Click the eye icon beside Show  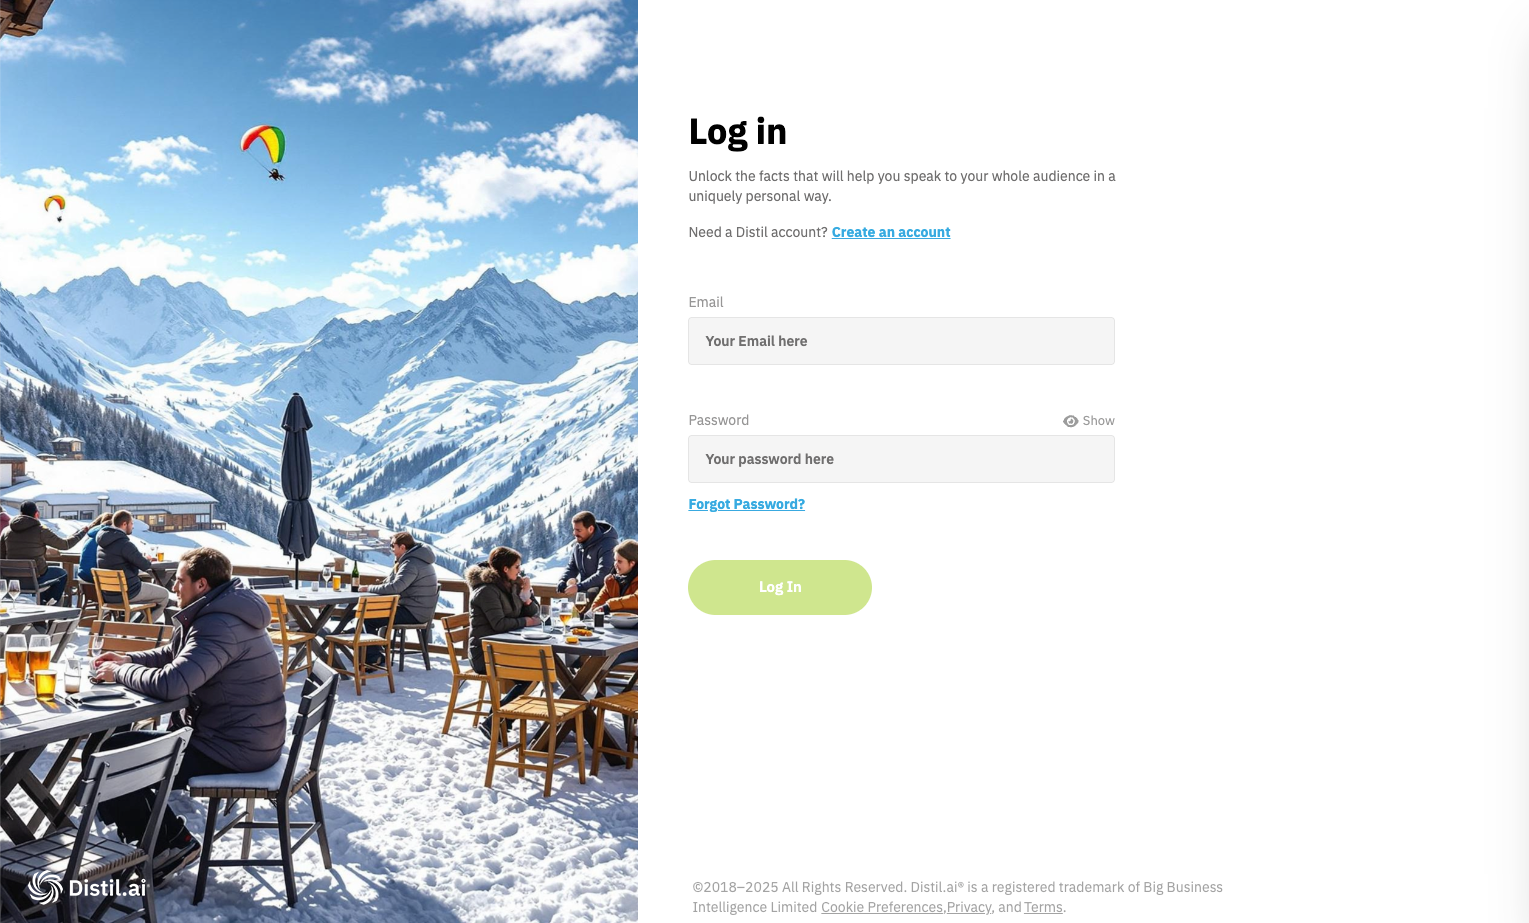pos(1070,421)
